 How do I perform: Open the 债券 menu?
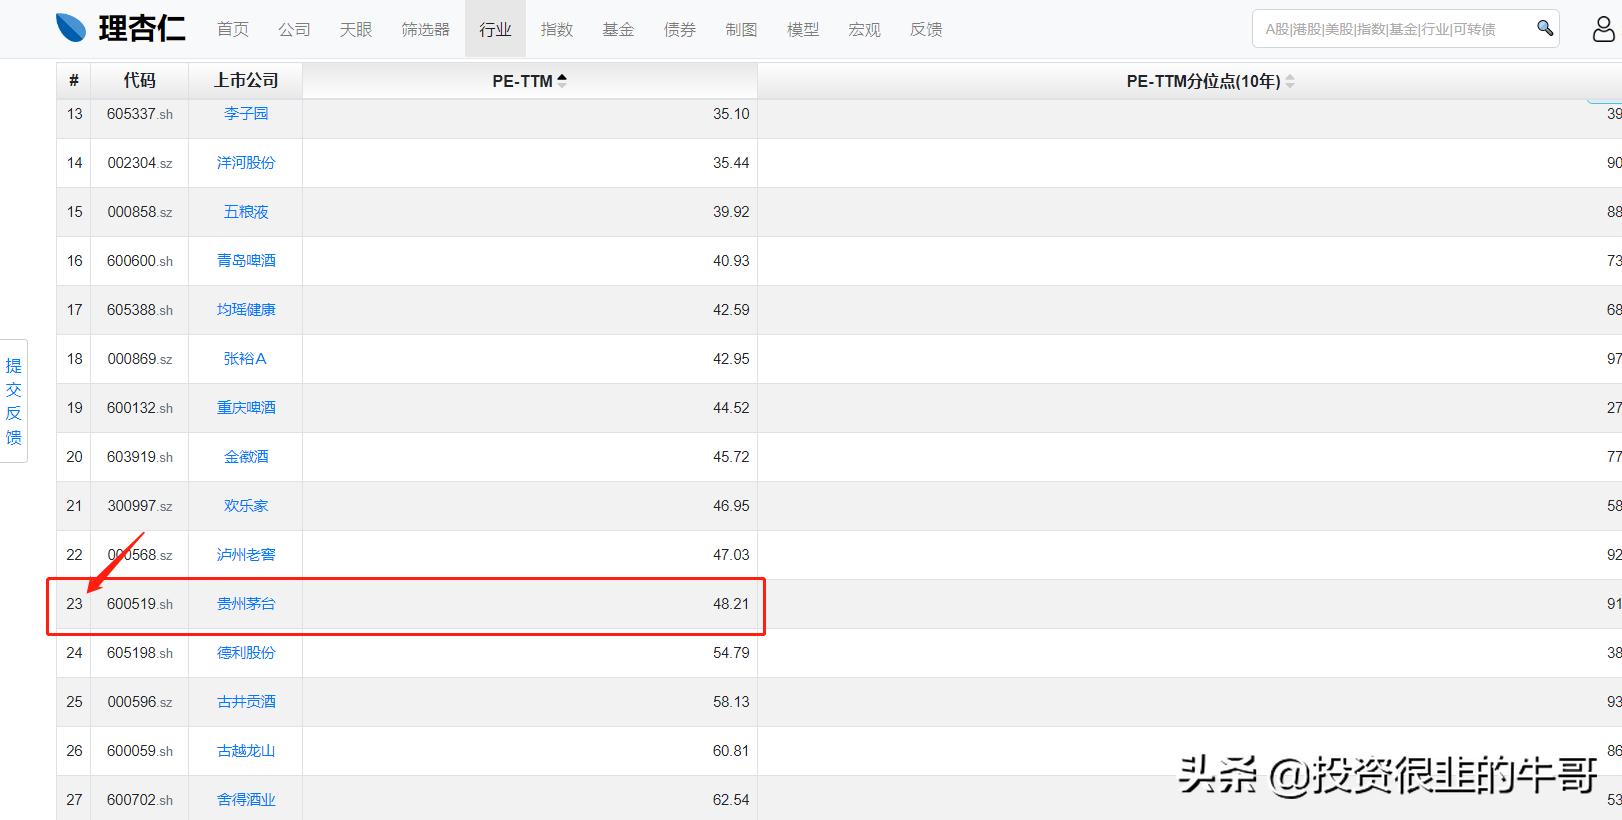pyautogui.click(x=680, y=29)
